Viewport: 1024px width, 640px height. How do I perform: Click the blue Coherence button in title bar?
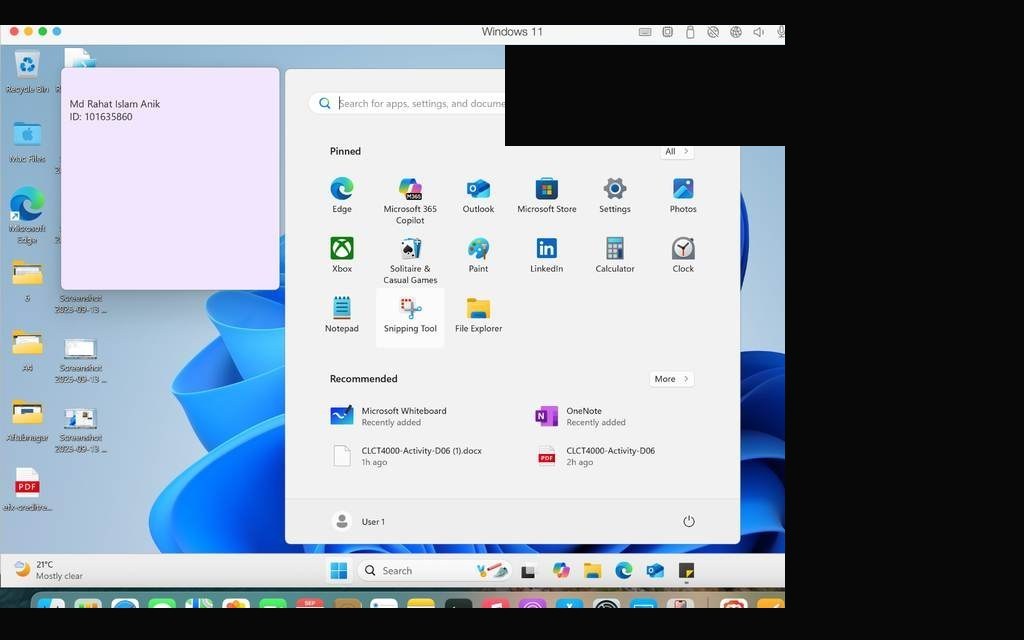(57, 31)
